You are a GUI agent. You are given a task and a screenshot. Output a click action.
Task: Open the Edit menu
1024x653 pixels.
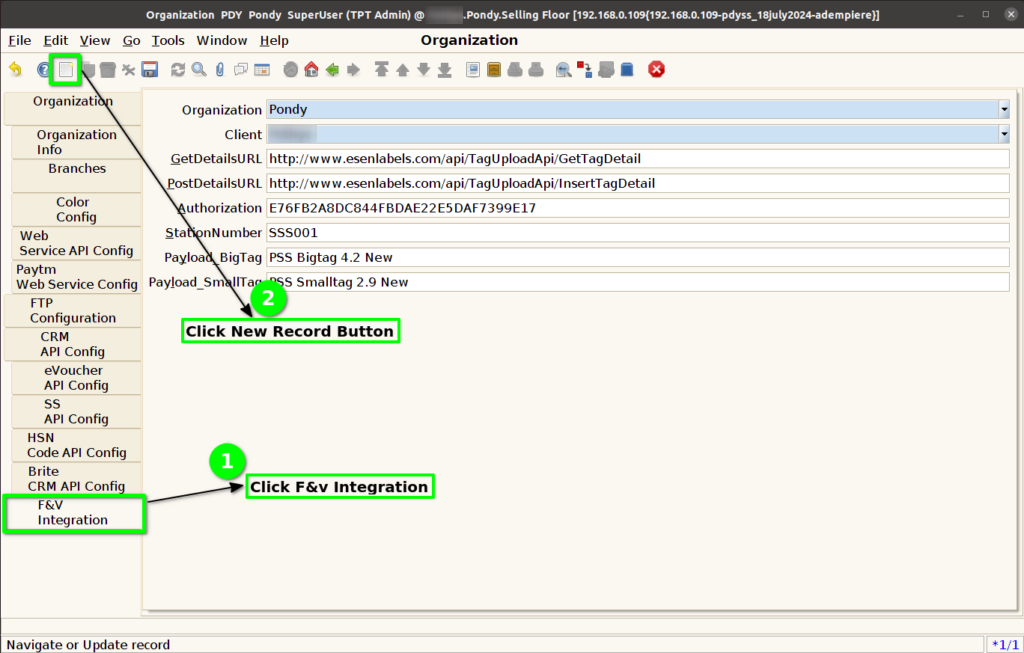tap(56, 40)
